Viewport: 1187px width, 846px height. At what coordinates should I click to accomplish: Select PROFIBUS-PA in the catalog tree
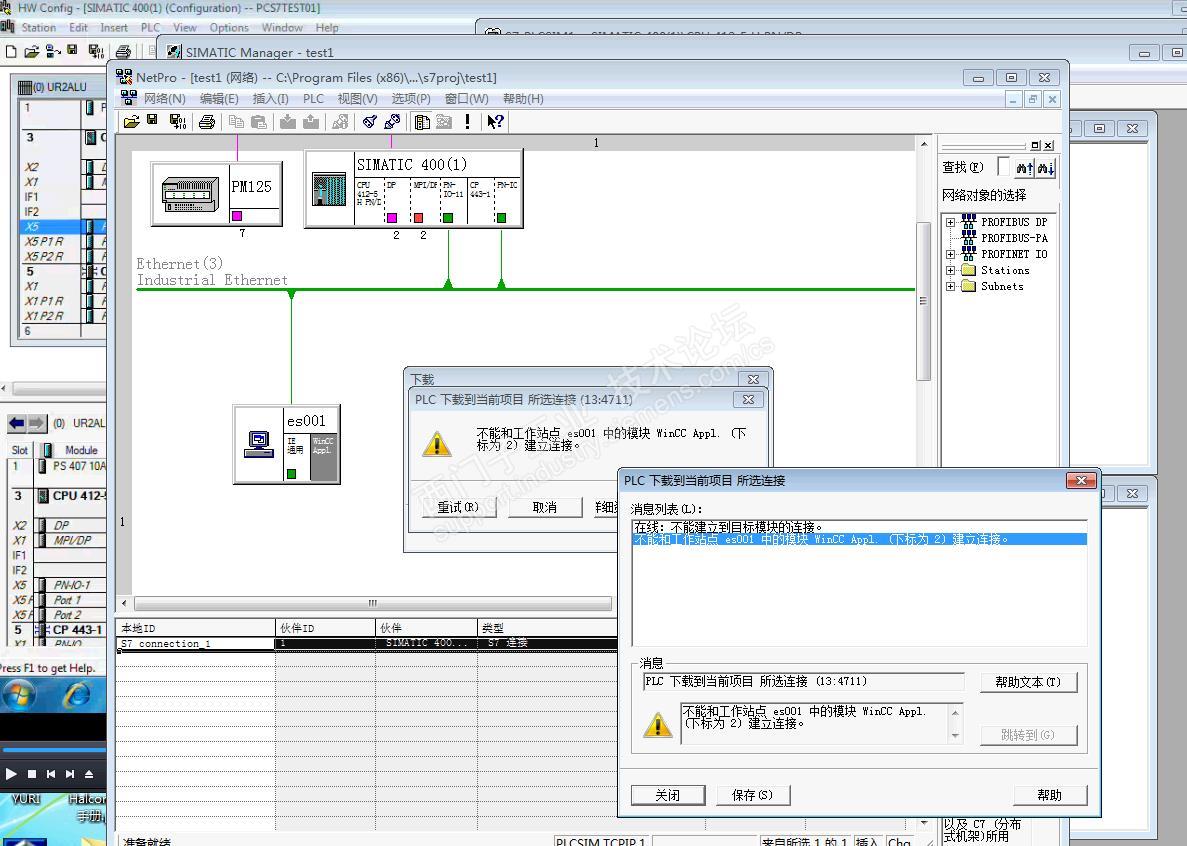click(1014, 238)
